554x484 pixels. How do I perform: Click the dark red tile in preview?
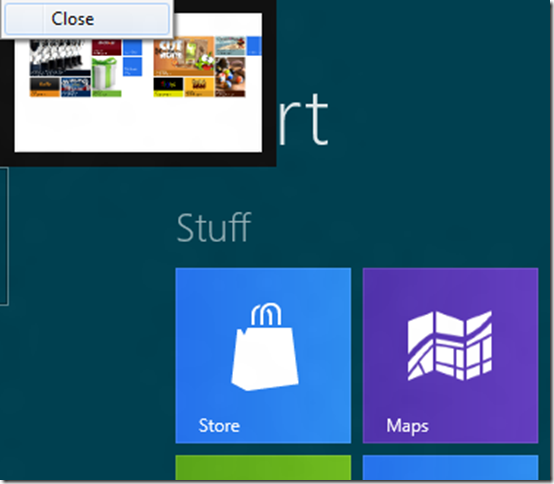point(107,47)
